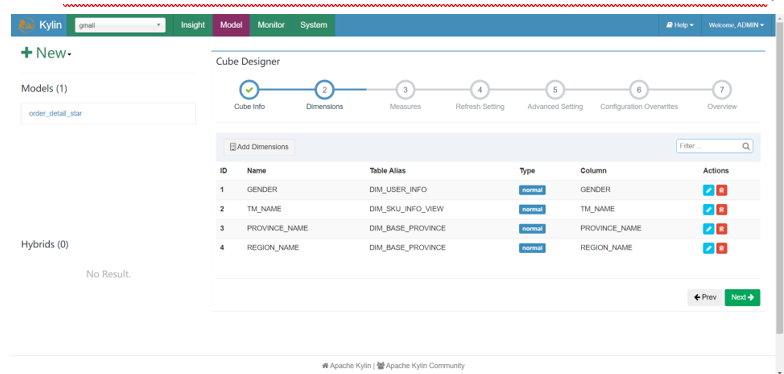Click the normal badge in REGION_NAME row
The height and width of the screenshot is (374, 784).
tap(532, 248)
